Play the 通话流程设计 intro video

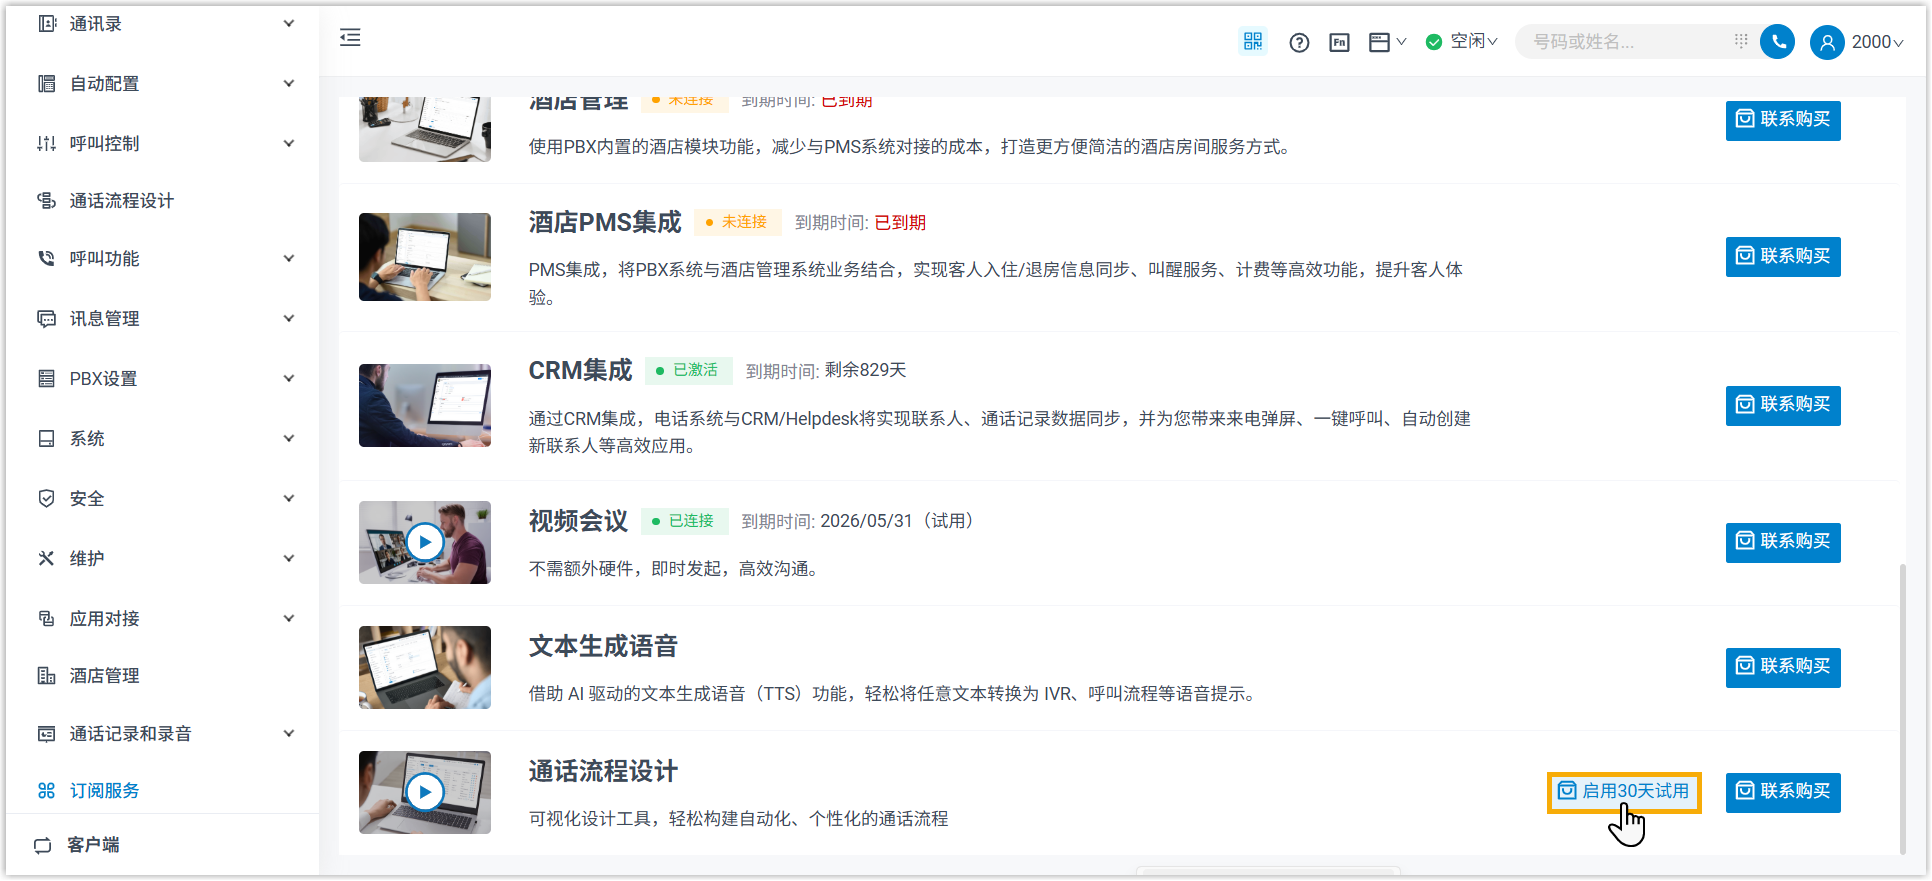click(425, 792)
